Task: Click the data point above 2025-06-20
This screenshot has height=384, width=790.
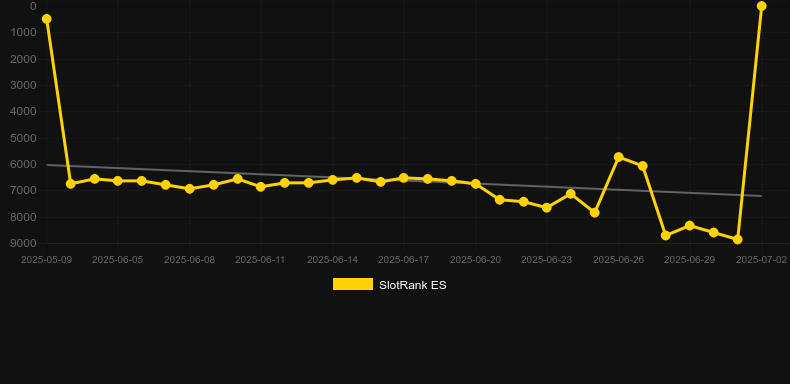Action: (x=475, y=184)
